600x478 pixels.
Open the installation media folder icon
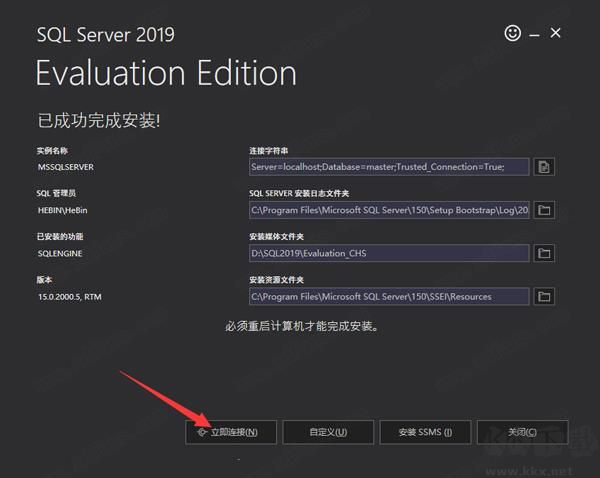pyautogui.click(x=544, y=253)
